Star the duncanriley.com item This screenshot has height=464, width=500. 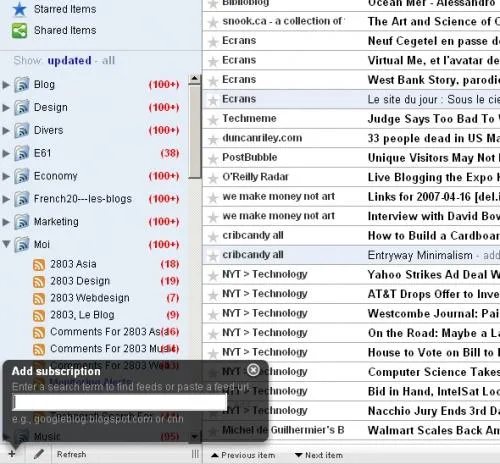[213, 139]
